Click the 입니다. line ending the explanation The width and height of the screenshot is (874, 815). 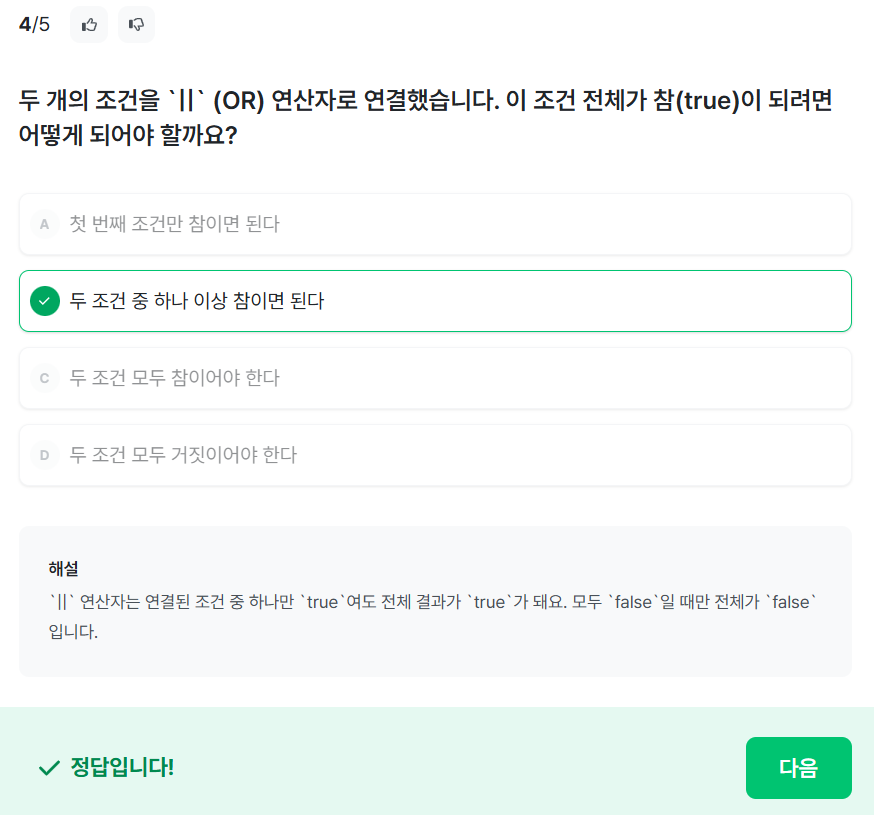(x=73, y=632)
